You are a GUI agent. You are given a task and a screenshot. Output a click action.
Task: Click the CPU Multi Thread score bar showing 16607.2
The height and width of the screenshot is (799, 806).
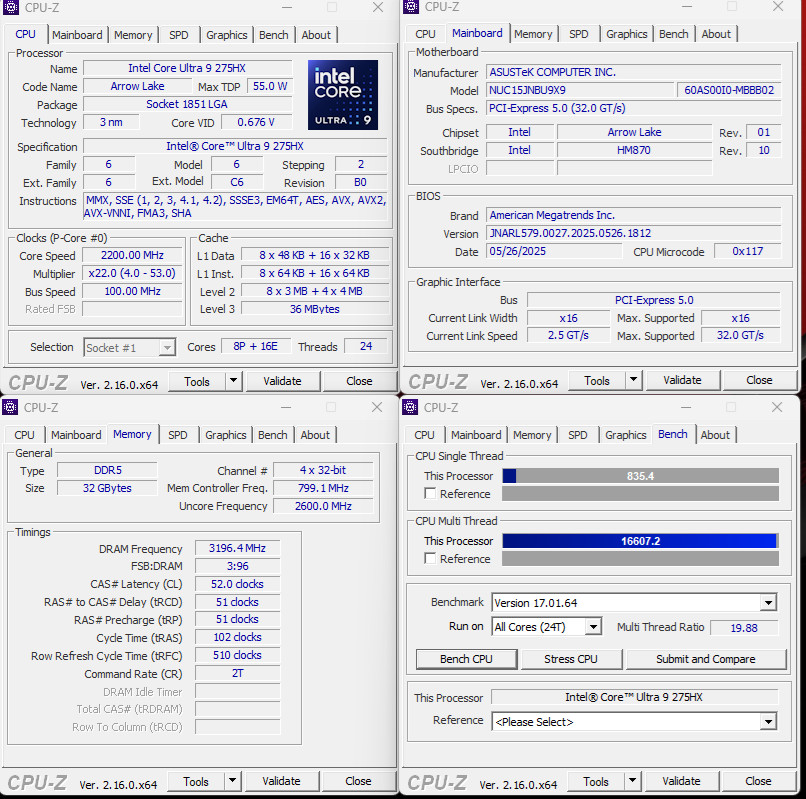pyautogui.click(x=640, y=541)
